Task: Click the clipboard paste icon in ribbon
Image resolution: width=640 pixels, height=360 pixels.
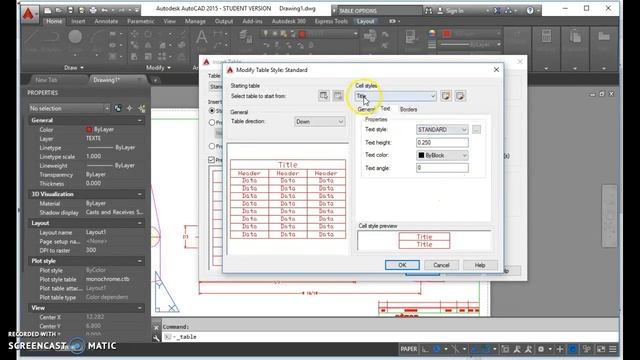Action: click(575, 37)
